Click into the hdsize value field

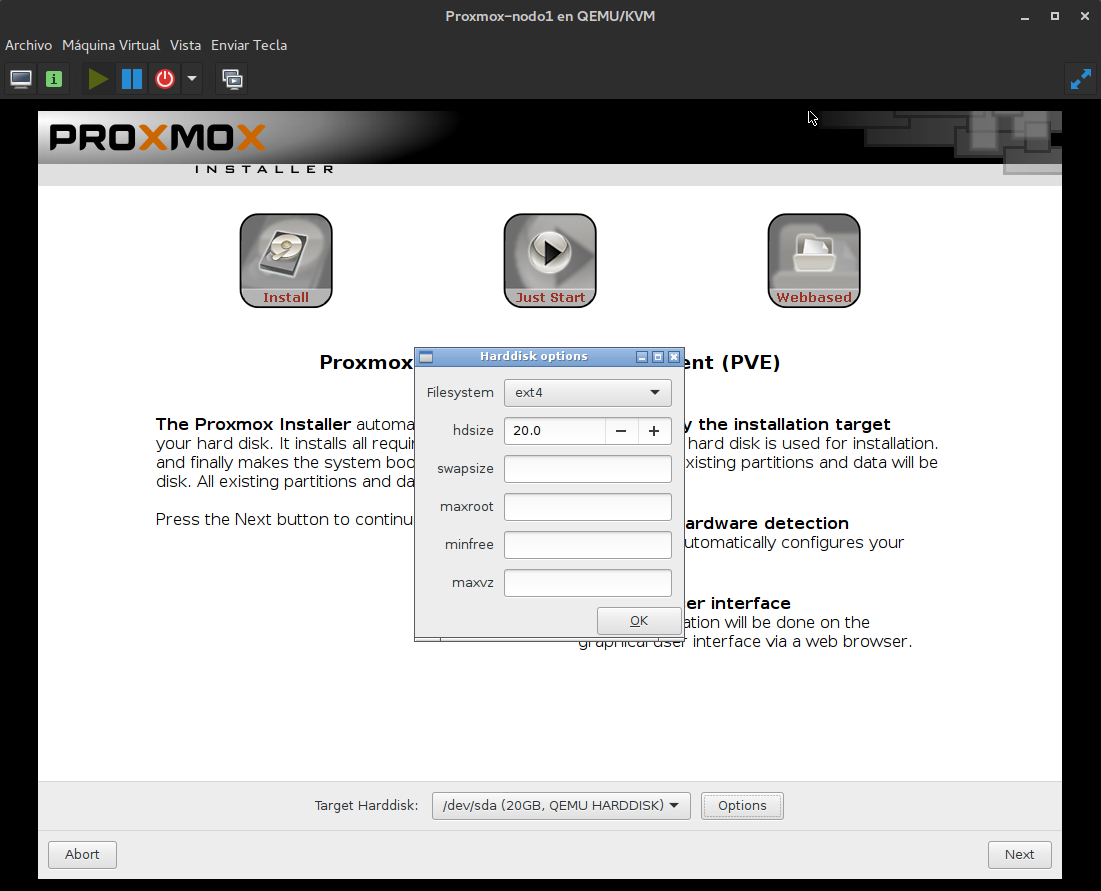[x=555, y=430]
